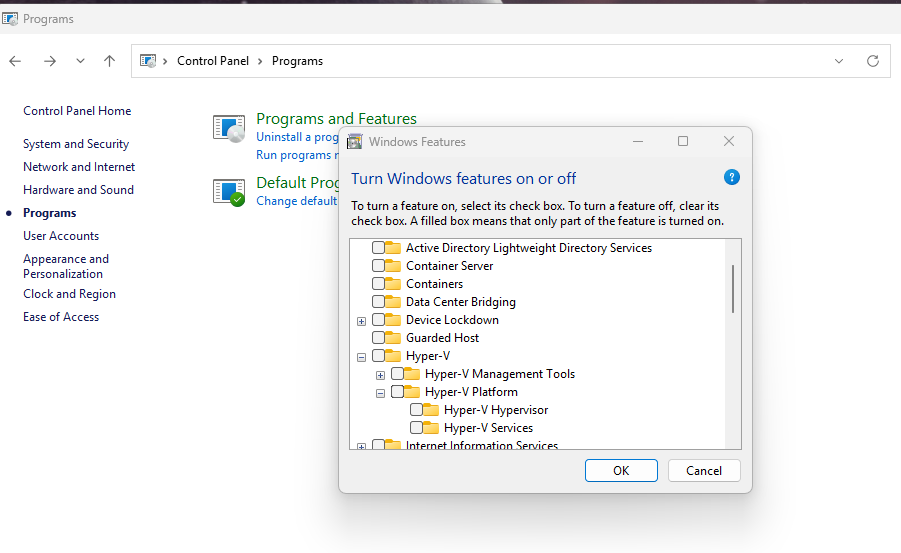Click the up arrow to parent folder
The width and height of the screenshot is (901, 553).
(109, 61)
